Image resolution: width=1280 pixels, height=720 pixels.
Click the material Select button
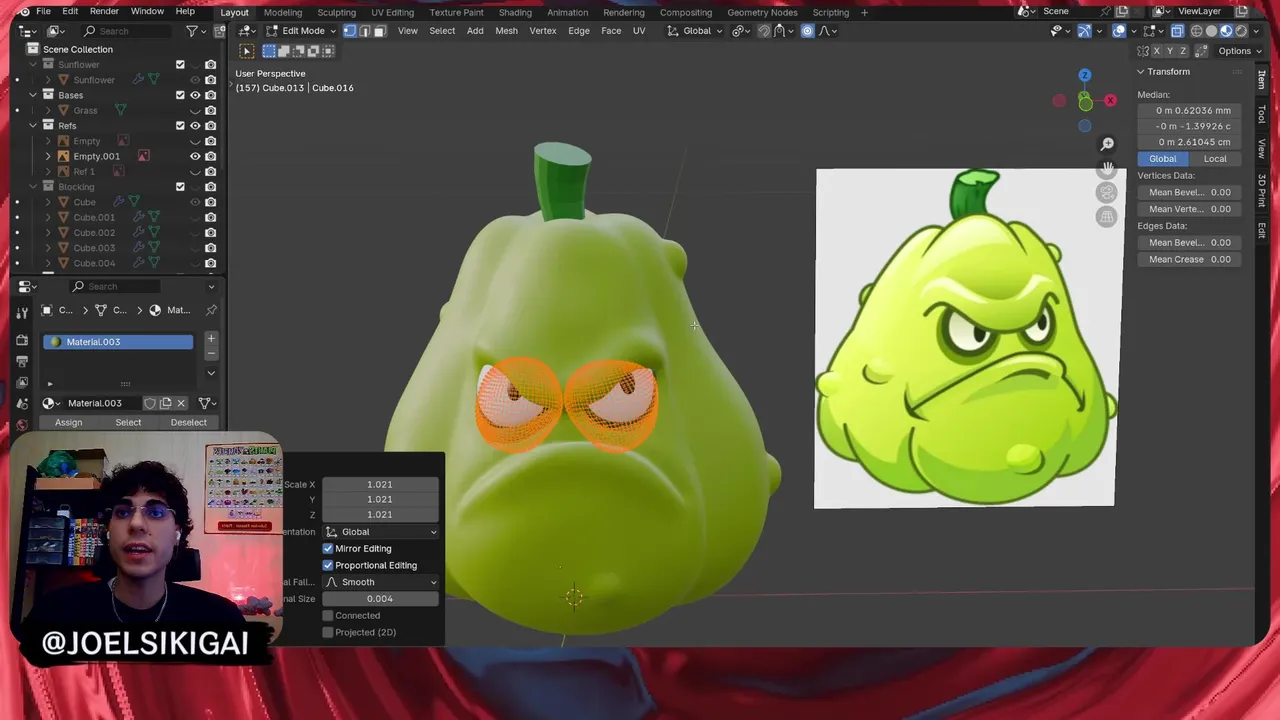128,422
